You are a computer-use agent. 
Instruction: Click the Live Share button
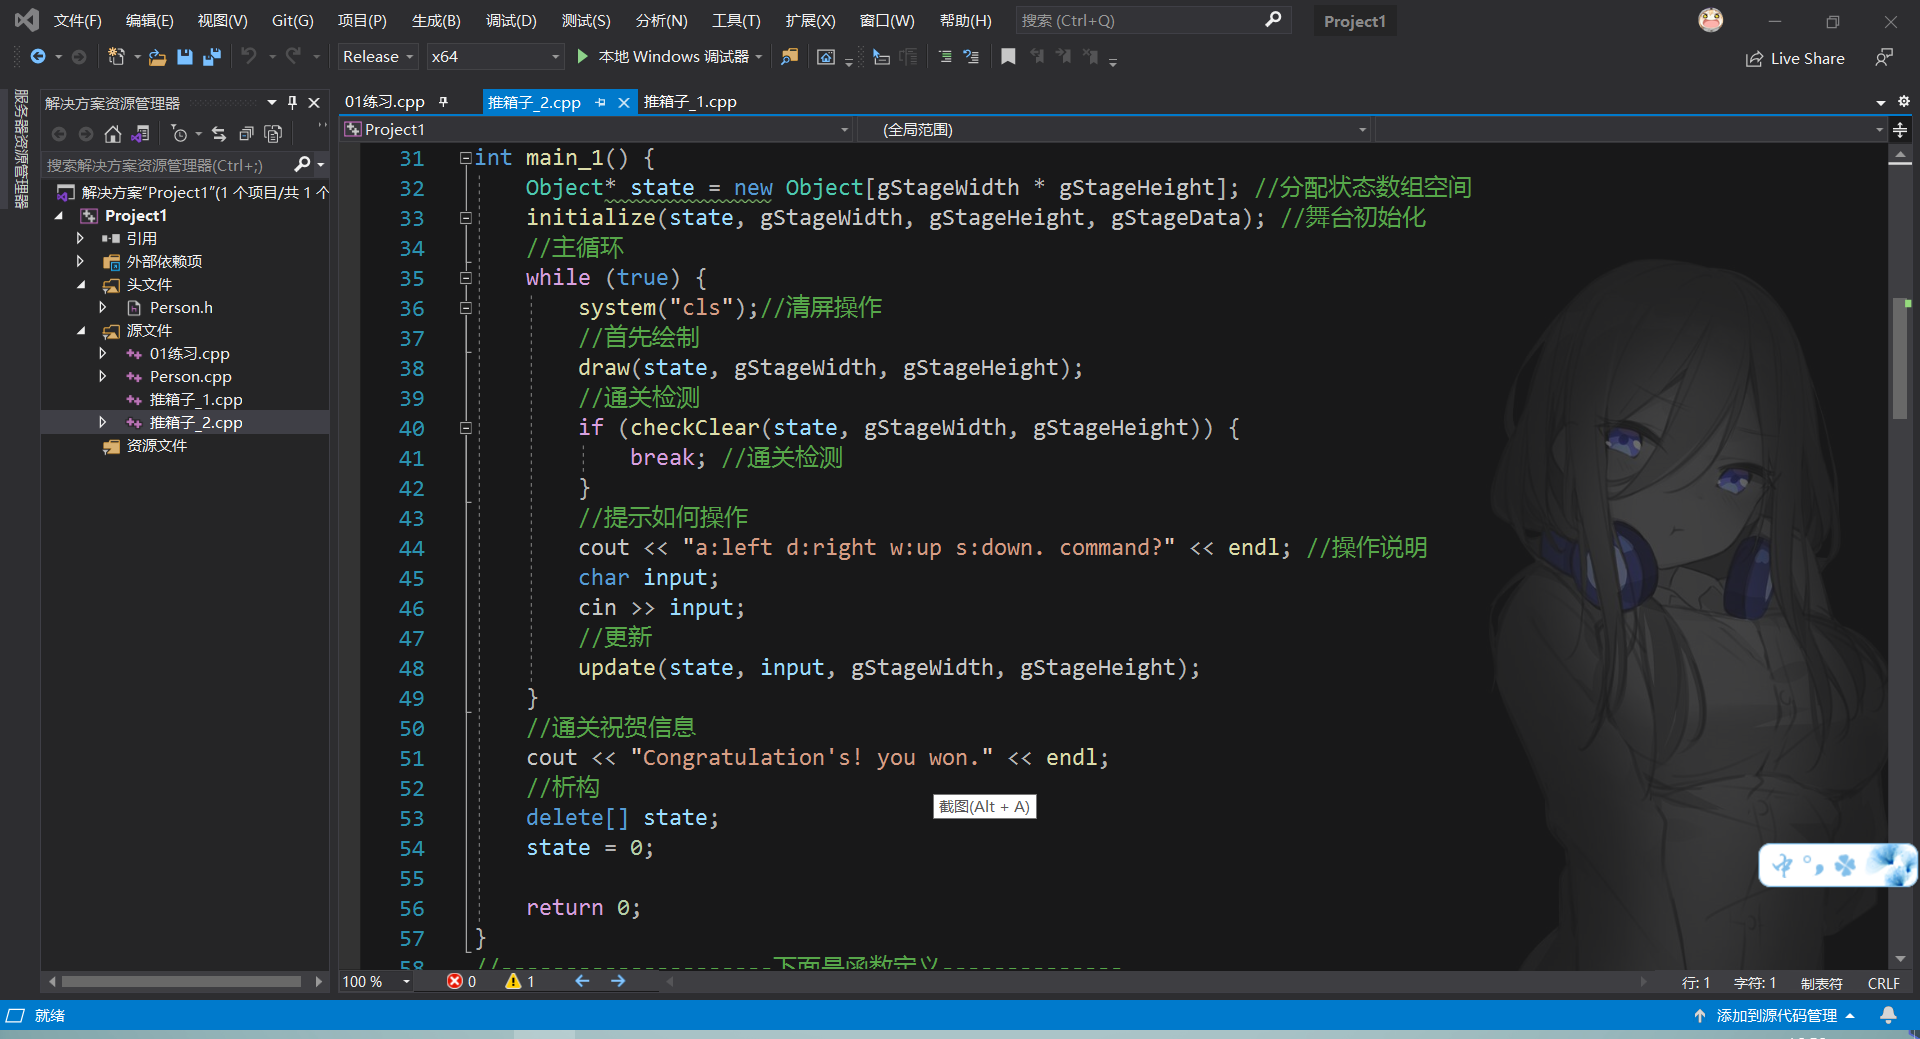(x=1795, y=58)
